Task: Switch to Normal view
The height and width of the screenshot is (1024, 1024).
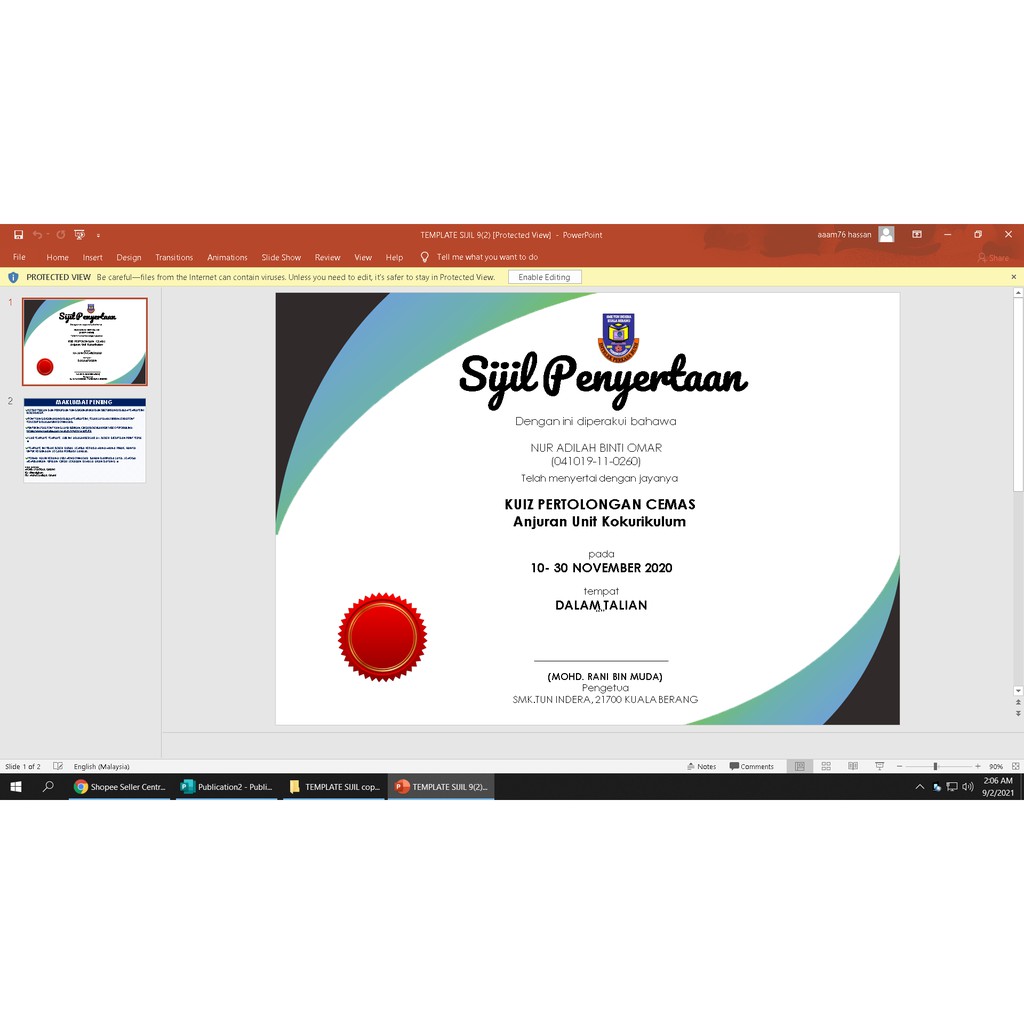Action: pos(799,766)
